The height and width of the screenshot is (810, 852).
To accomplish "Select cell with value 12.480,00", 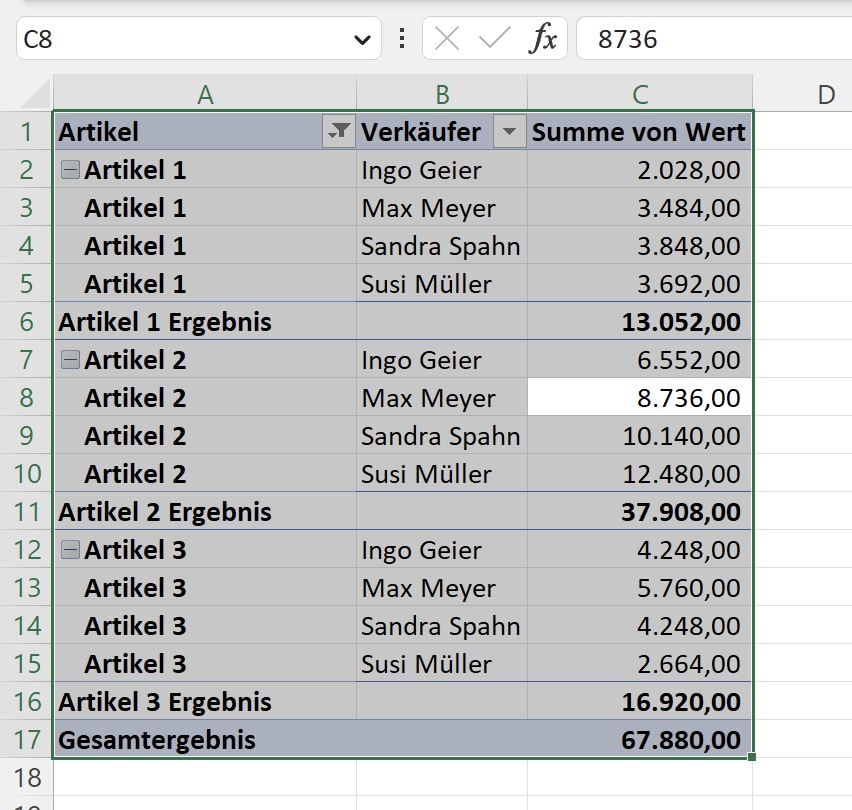I will (639, 474).
